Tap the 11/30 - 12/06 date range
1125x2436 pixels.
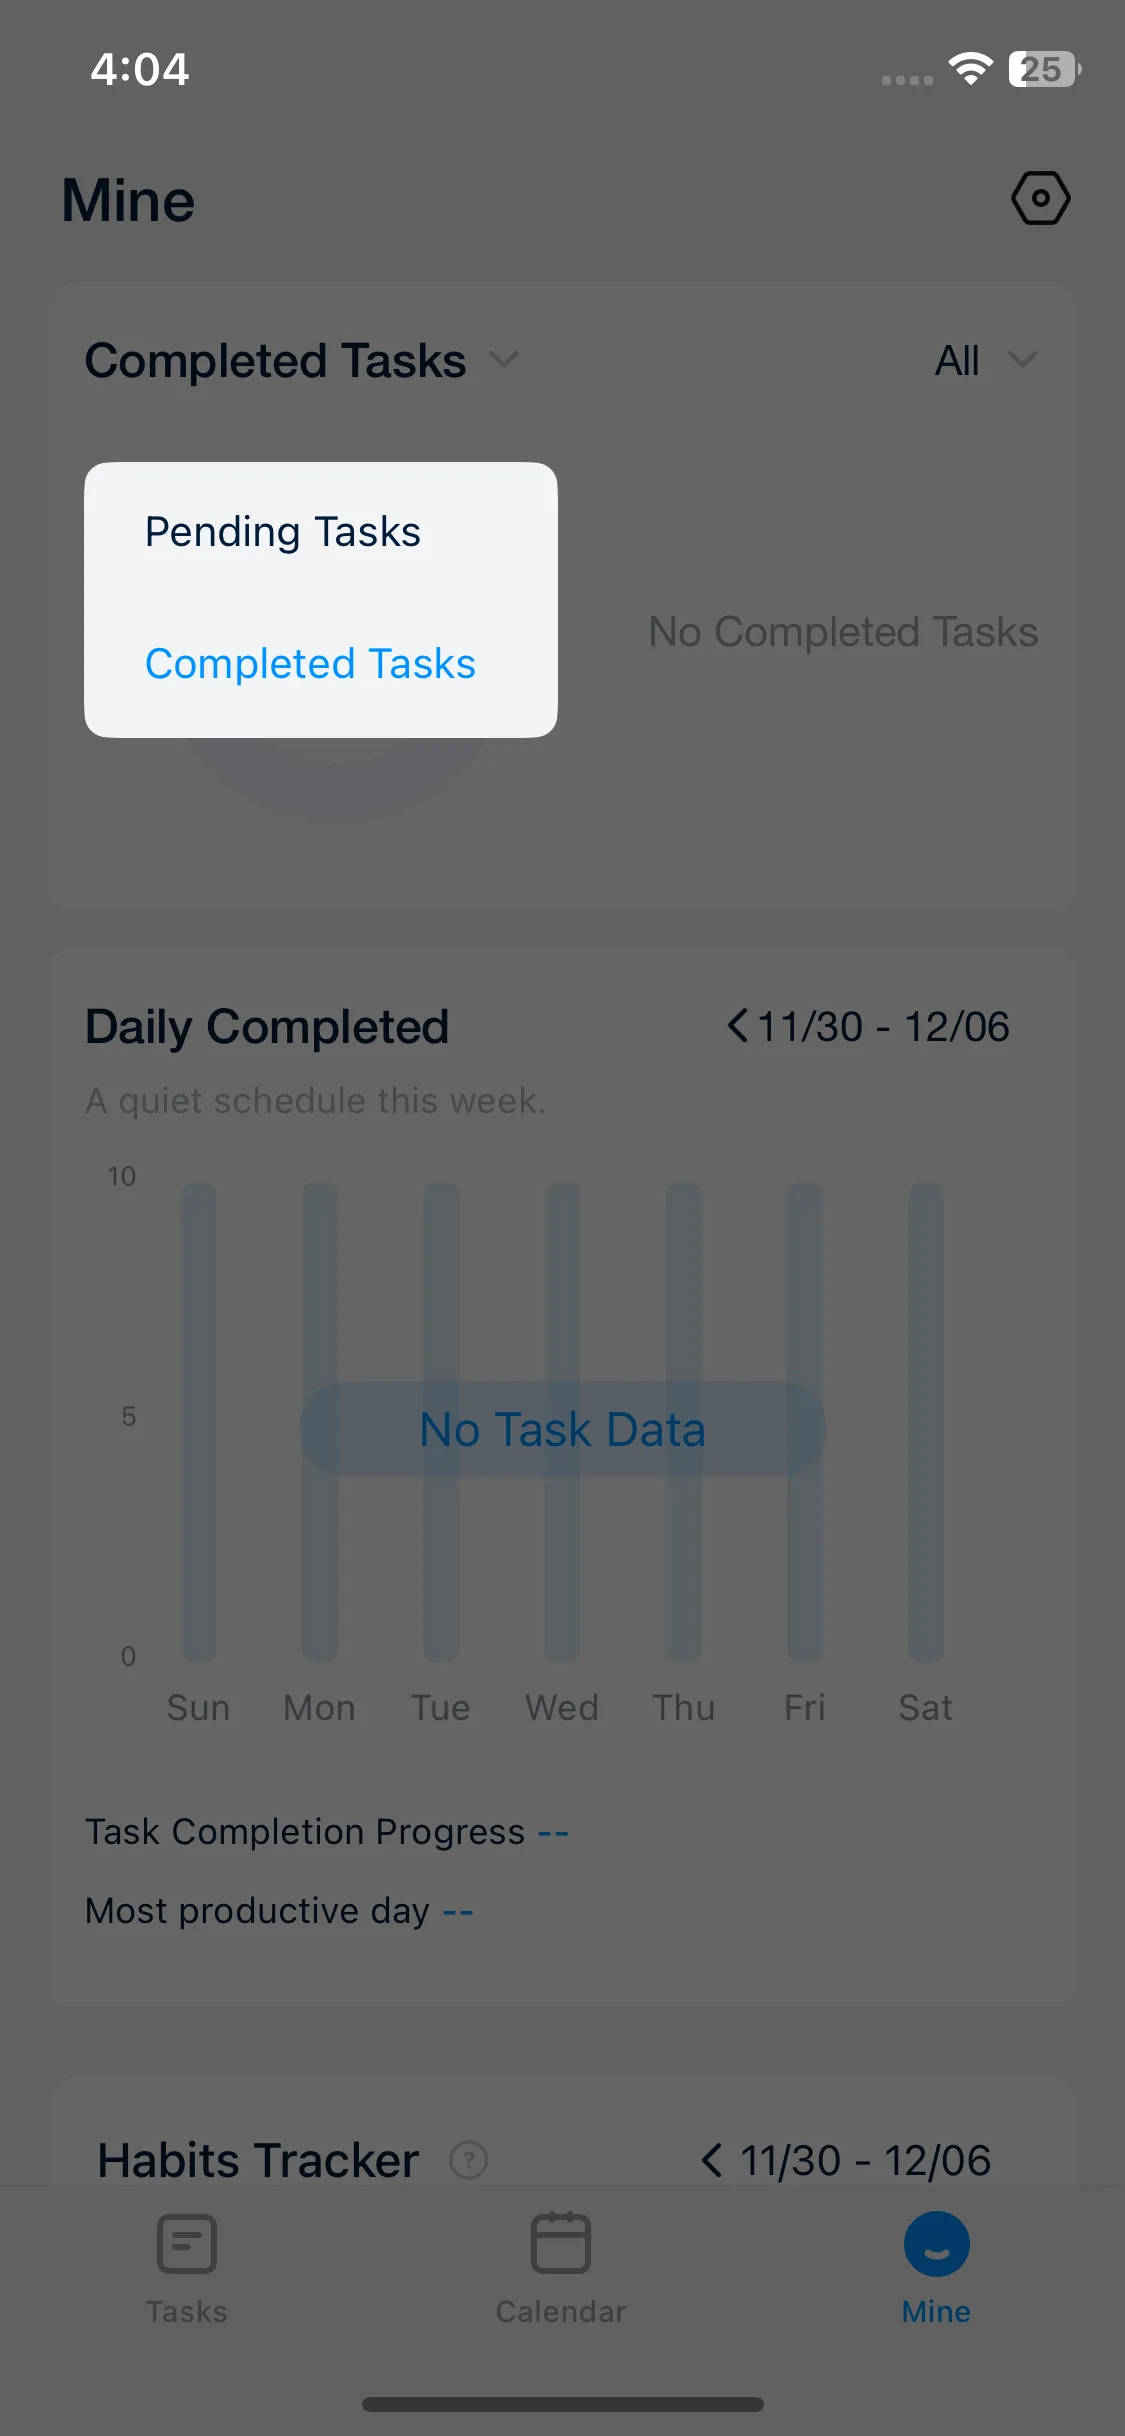pyautogui.click(x=883, y=1027)
